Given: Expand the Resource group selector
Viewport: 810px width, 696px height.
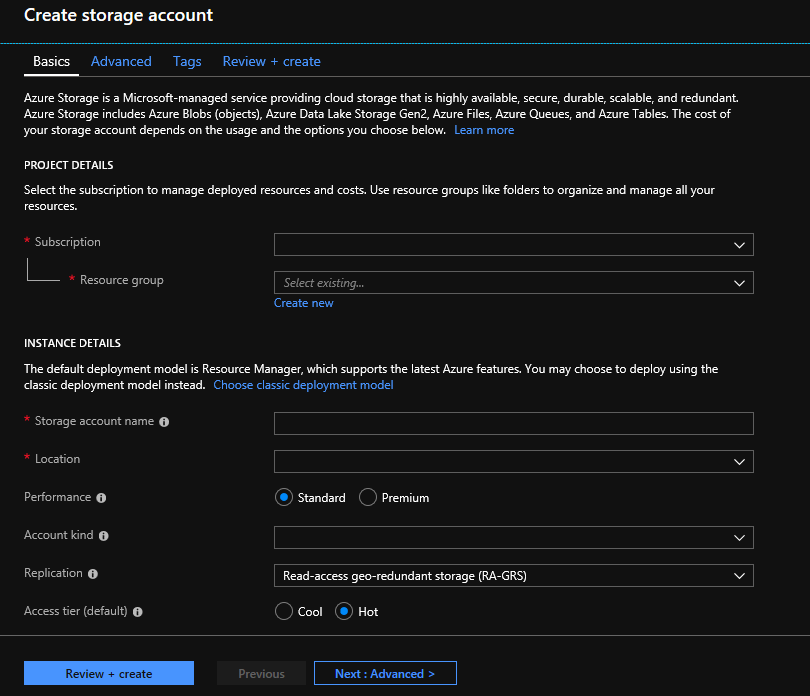Looking at the screenshot, I should point(513,282).
